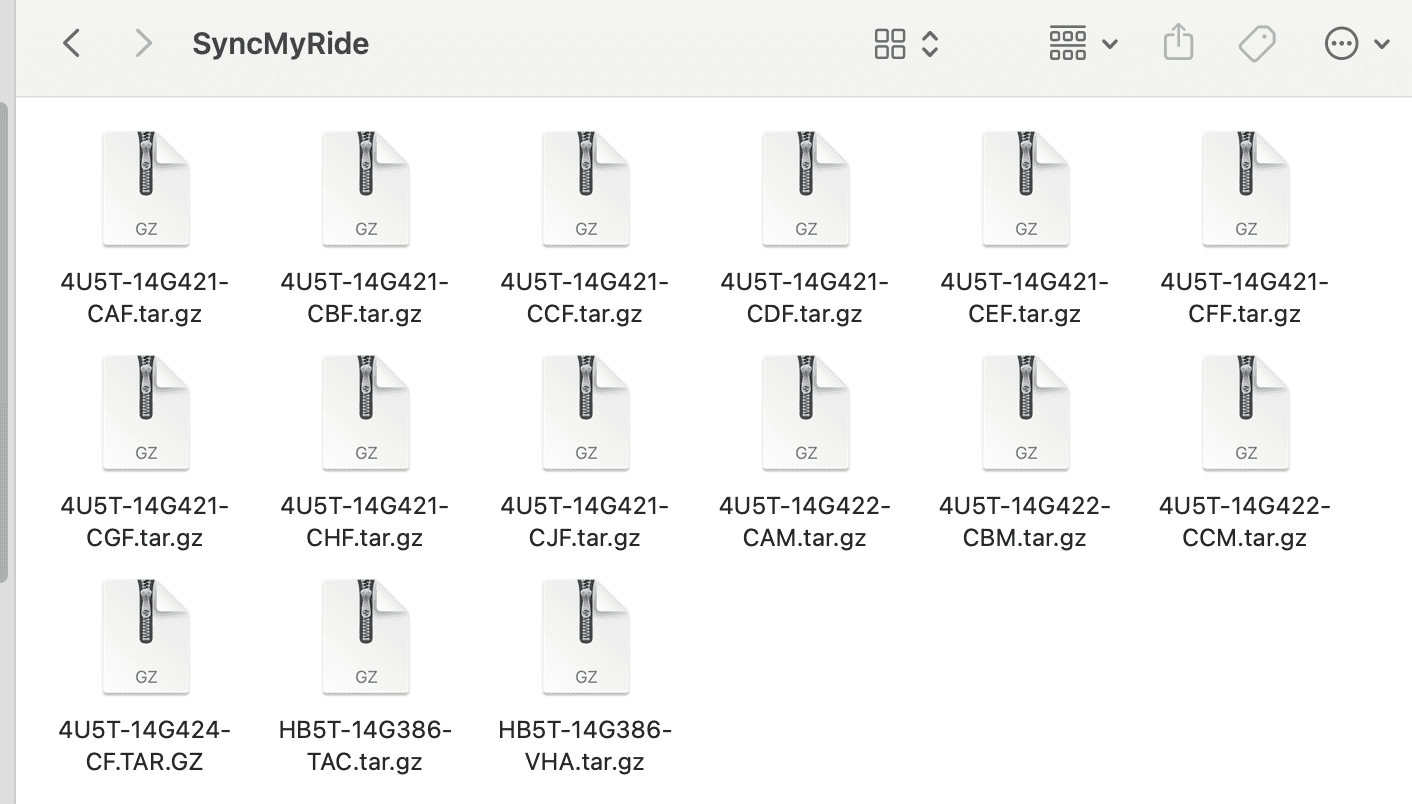This screenshot has width=1412, height=804.
Task: Select the 4U5T-14G421-CFF.tar.gz file
Action: (x=1246, y=189)
